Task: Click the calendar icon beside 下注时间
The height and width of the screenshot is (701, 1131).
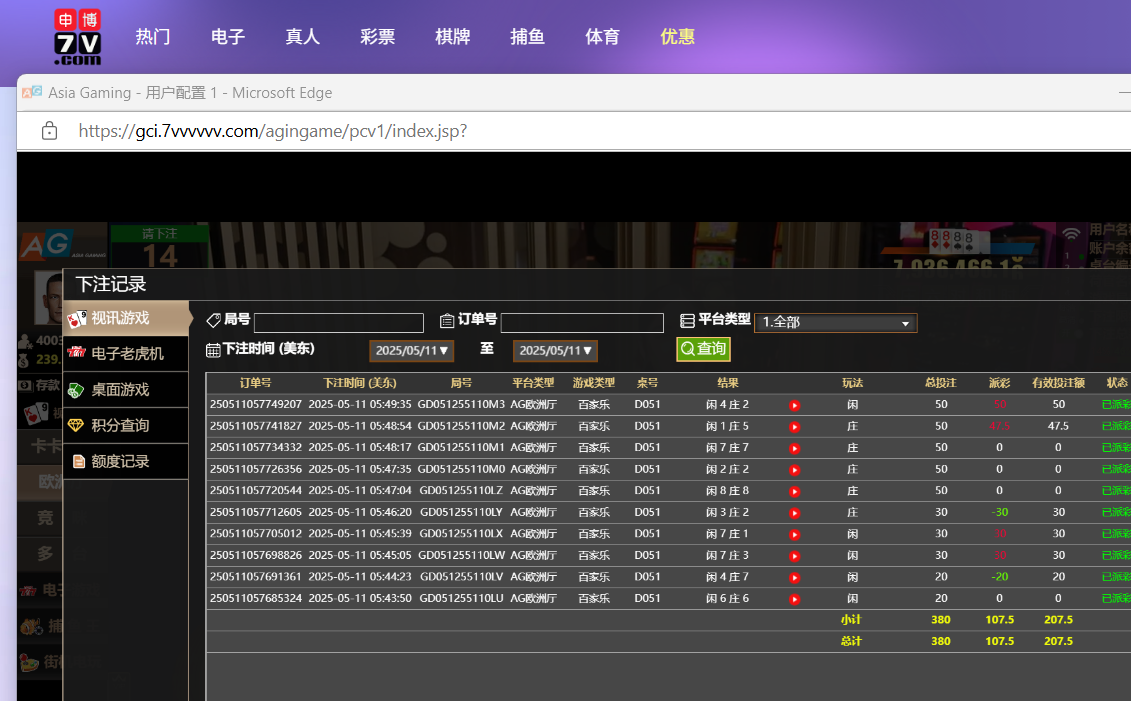Action: 213,350
